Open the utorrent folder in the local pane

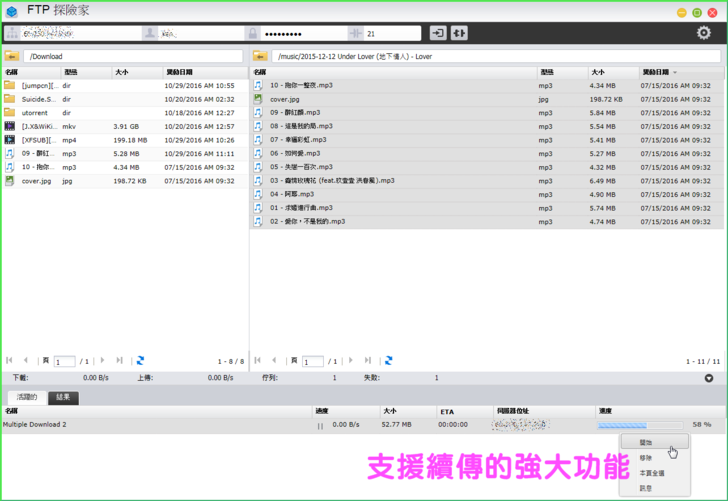coord(35,113)
